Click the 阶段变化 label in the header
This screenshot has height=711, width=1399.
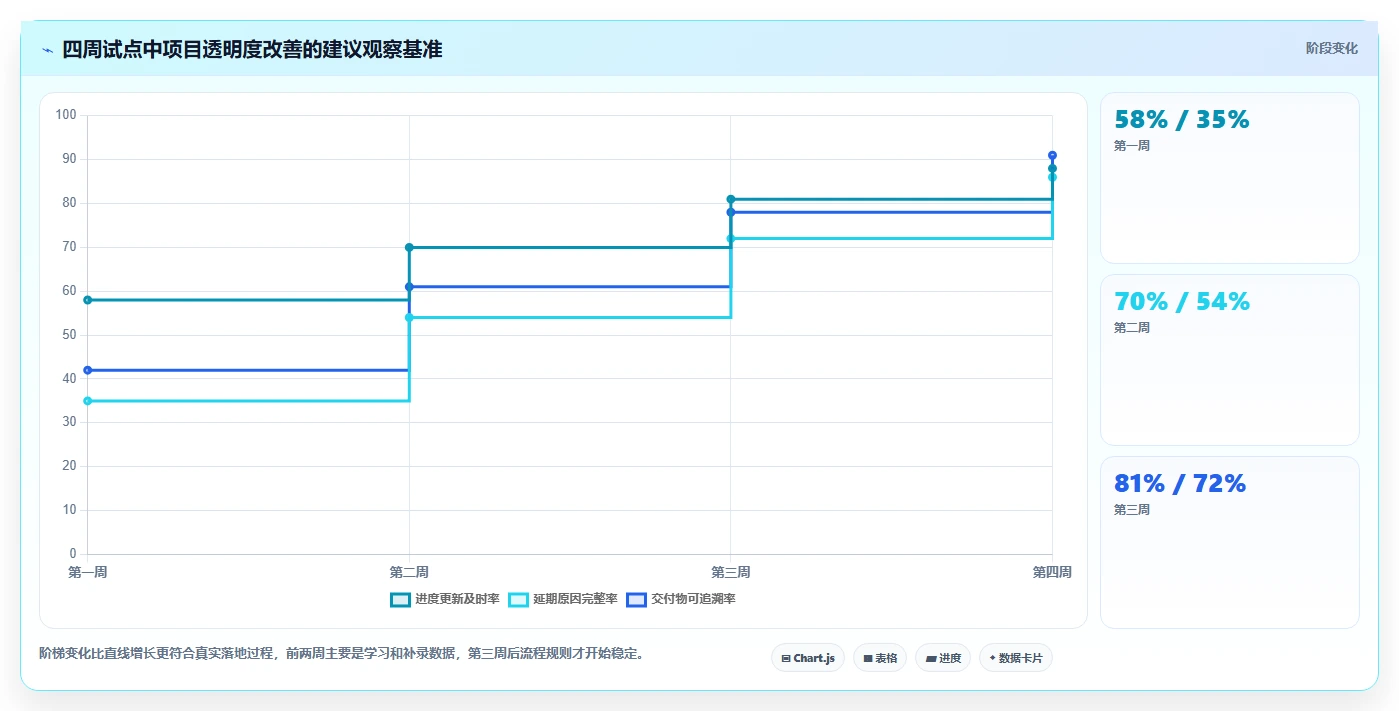1332,48
